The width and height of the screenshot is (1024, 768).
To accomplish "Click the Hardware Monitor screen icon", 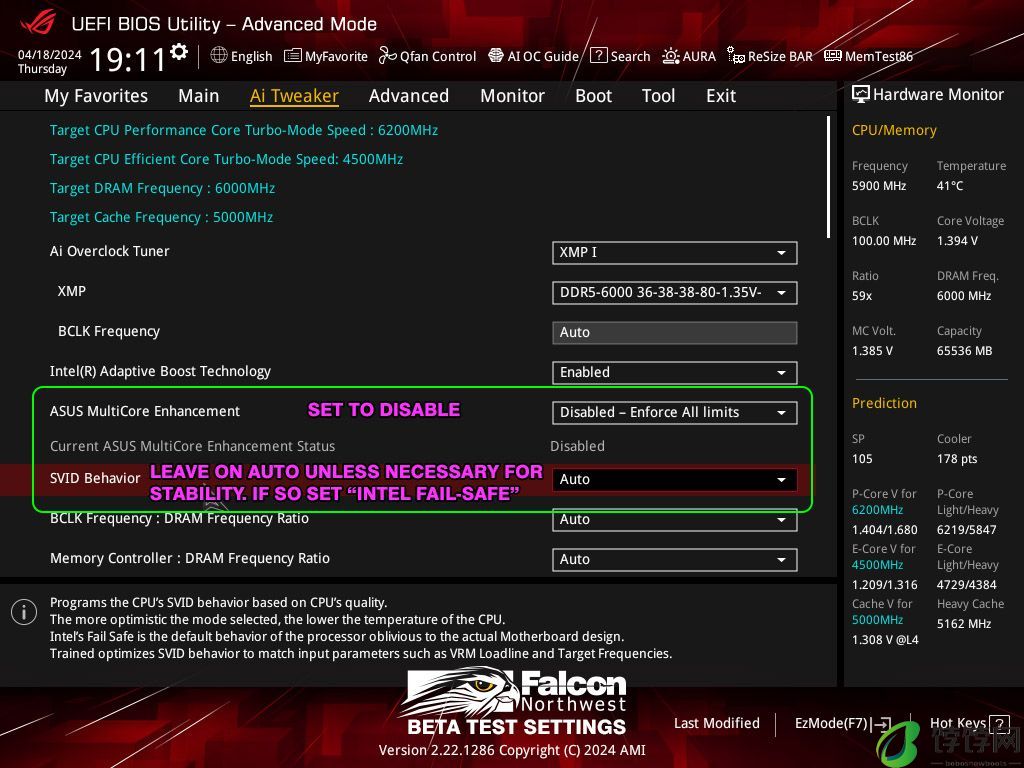I will click(861, 95).
